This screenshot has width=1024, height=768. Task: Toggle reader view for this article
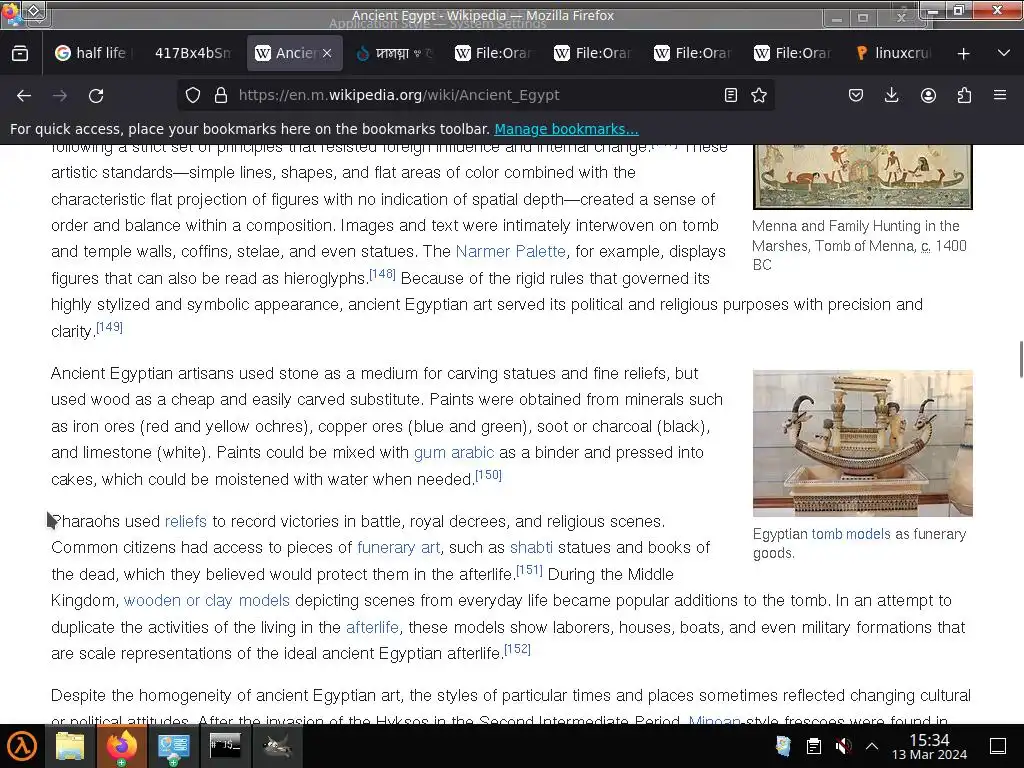tap(731, 95)
